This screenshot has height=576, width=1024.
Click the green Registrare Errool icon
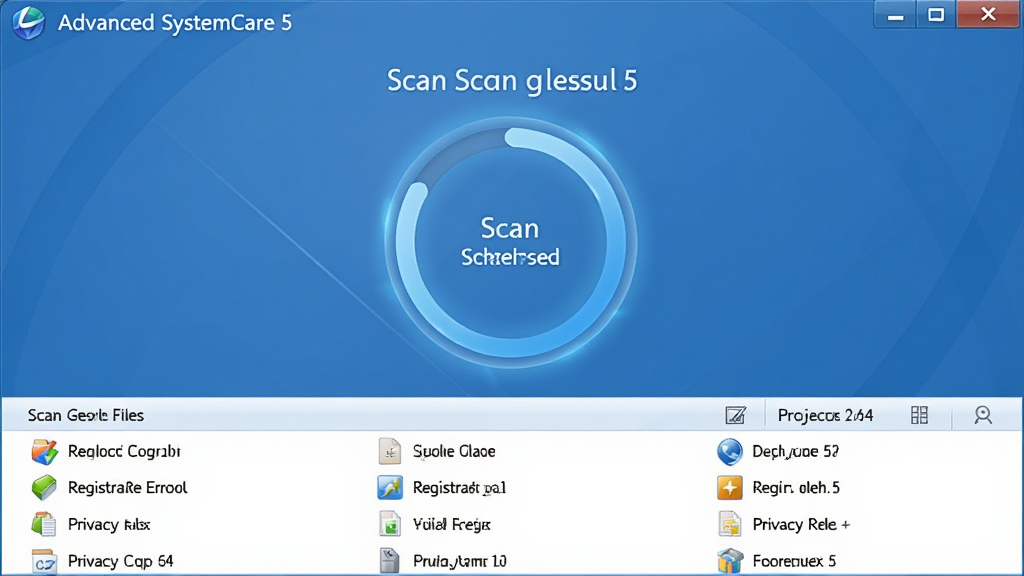tap(44, 488)
